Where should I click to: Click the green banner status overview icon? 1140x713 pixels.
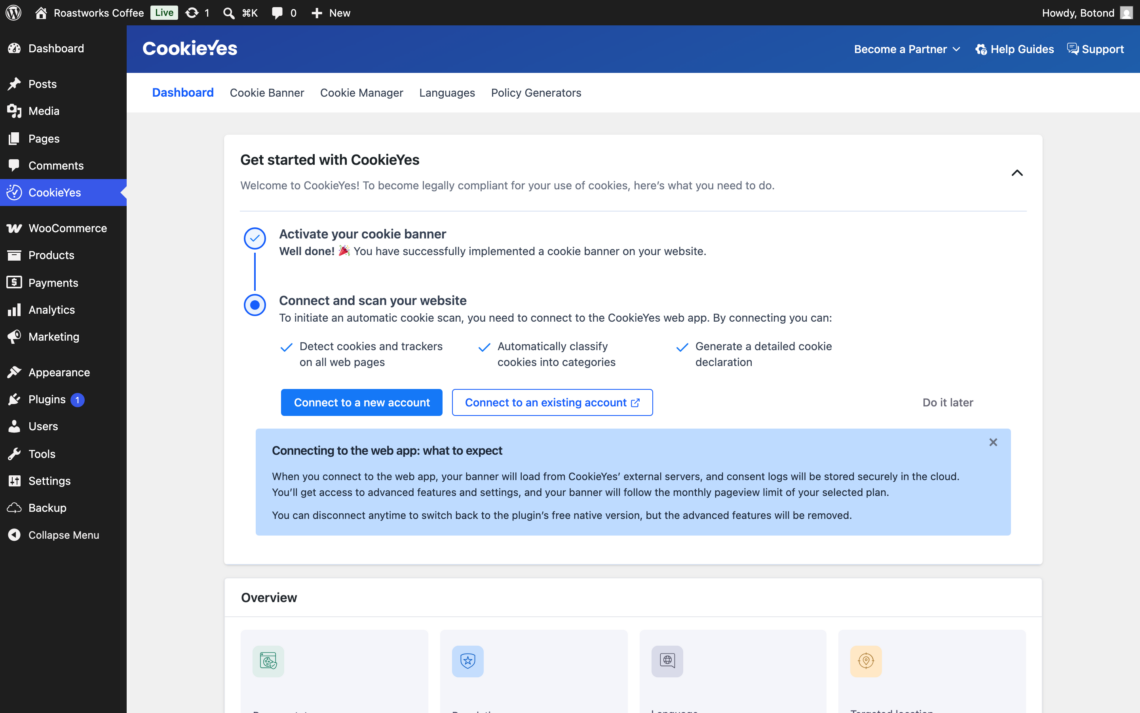[x=268, y=661]
